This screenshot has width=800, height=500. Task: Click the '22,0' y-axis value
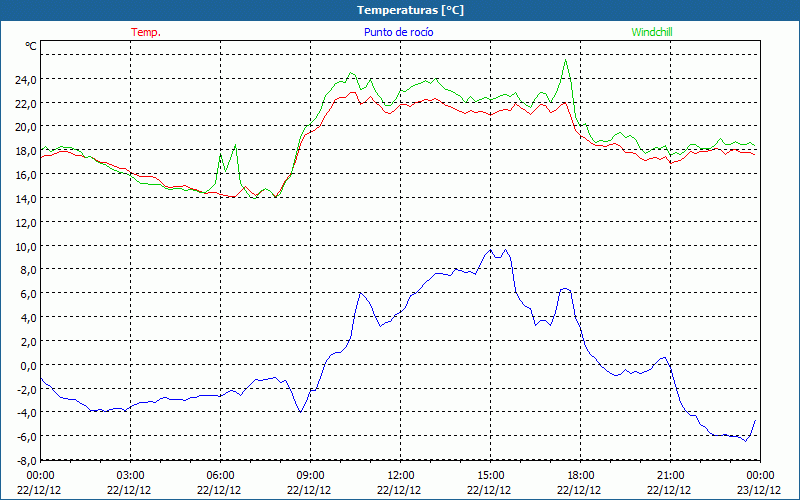pos(26,104)
